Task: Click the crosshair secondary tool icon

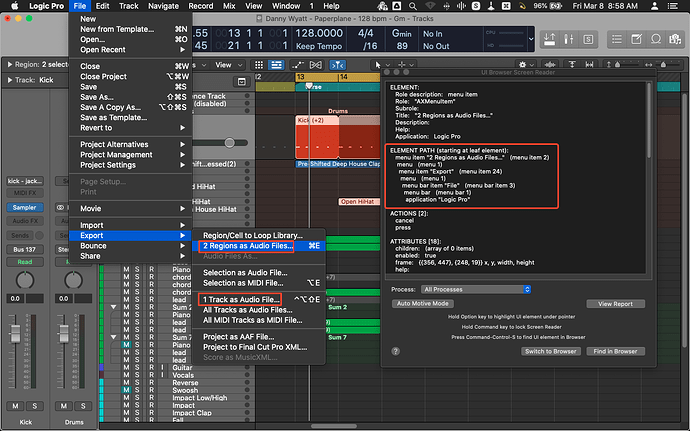Action: point(402,65)
